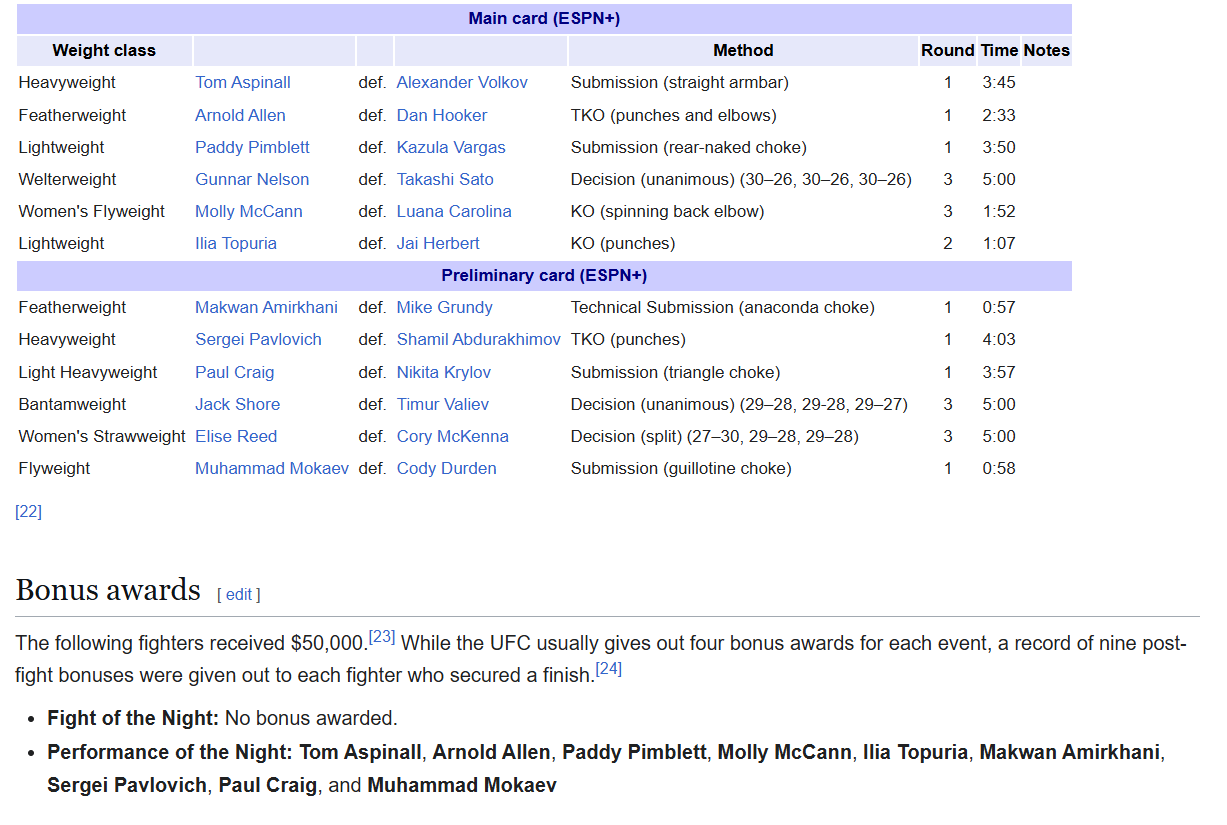Open the Shamil Abdurakhimov link
The image size is (1227, 825).
479,339
